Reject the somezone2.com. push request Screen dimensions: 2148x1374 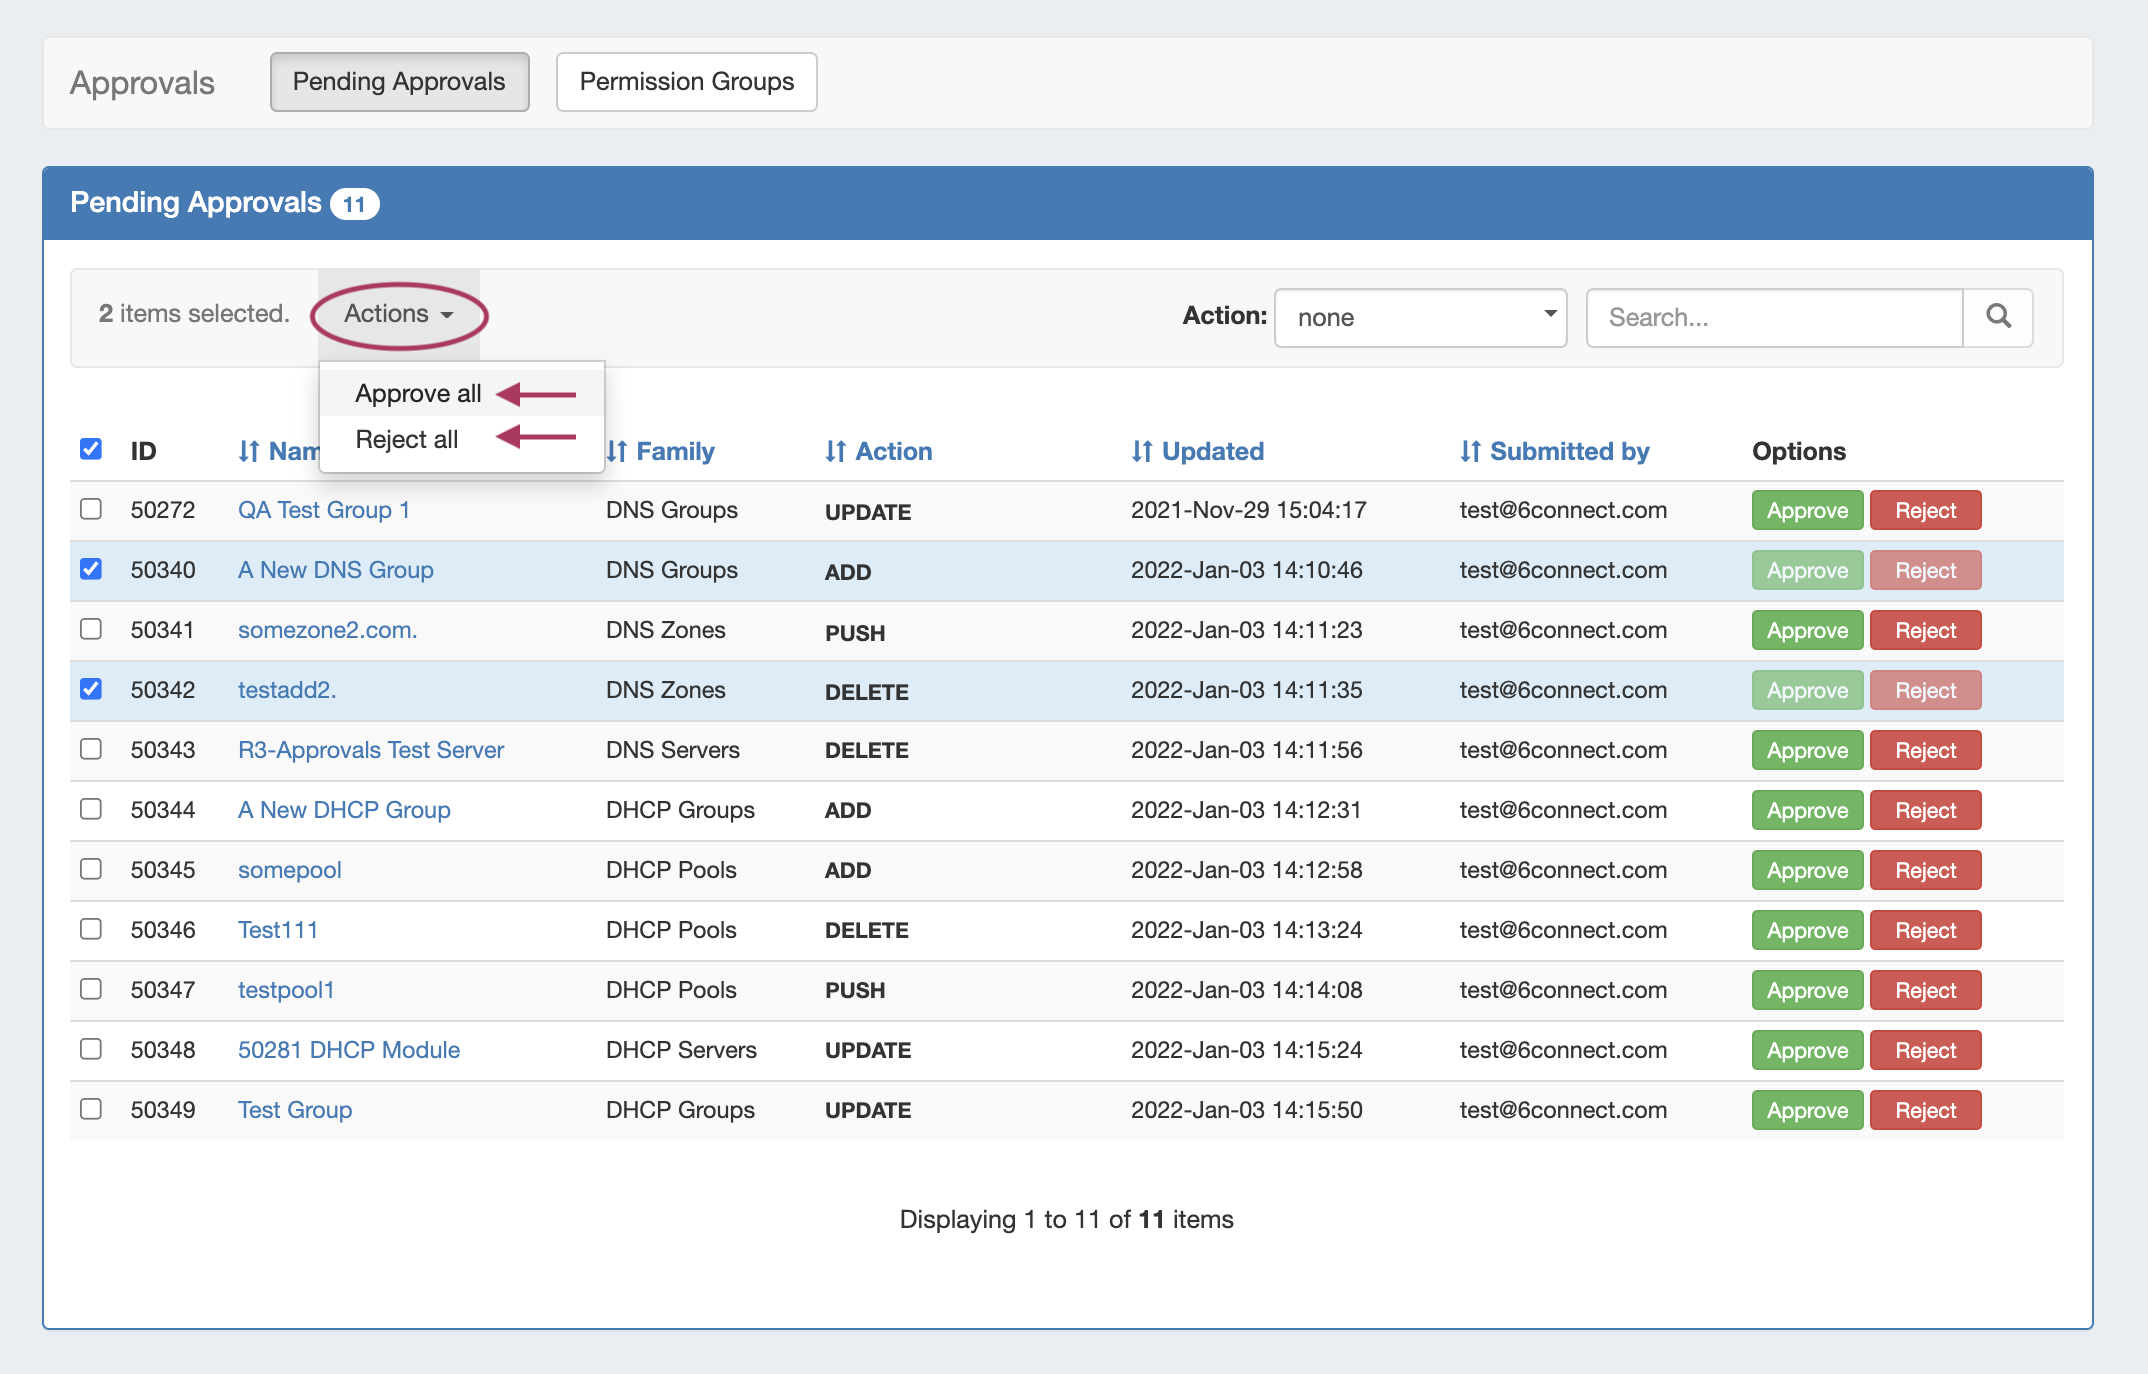coord(1924,630)
